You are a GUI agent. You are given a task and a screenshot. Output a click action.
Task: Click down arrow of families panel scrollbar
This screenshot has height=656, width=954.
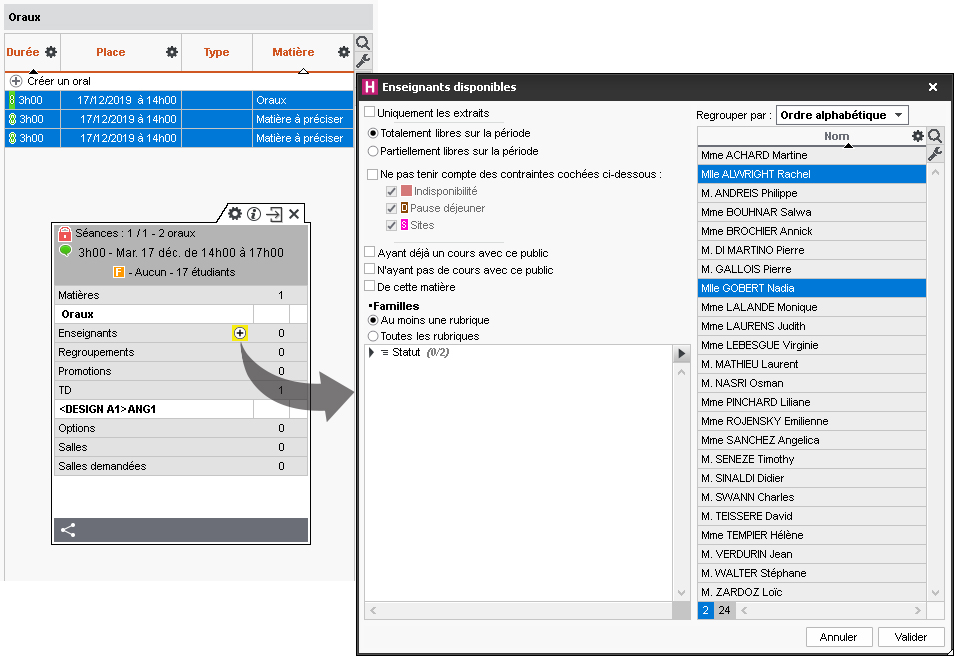tap(681, 593)
